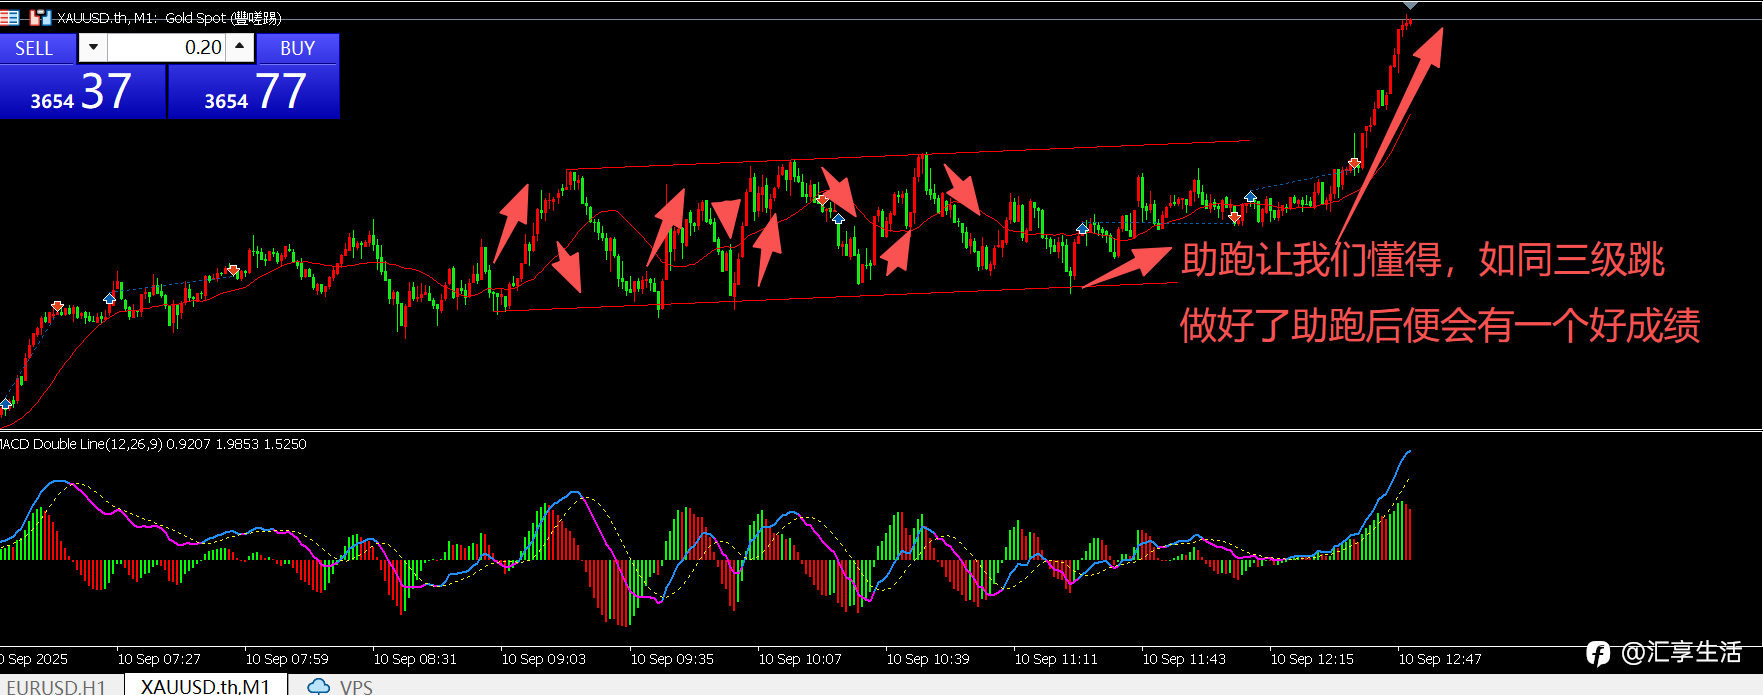Click the cloud icon on the VPS tab
This screenshot has height=695, width=1763.
click(319, 686)
